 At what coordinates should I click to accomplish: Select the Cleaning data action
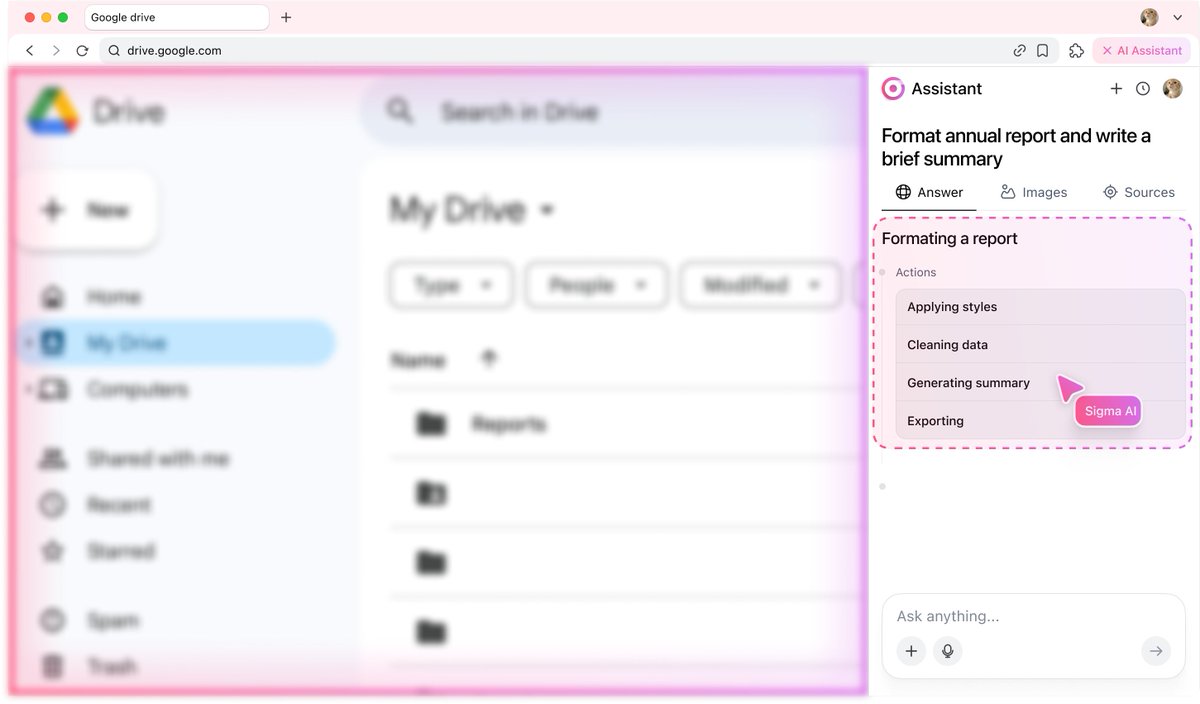tap(1040, 344)
